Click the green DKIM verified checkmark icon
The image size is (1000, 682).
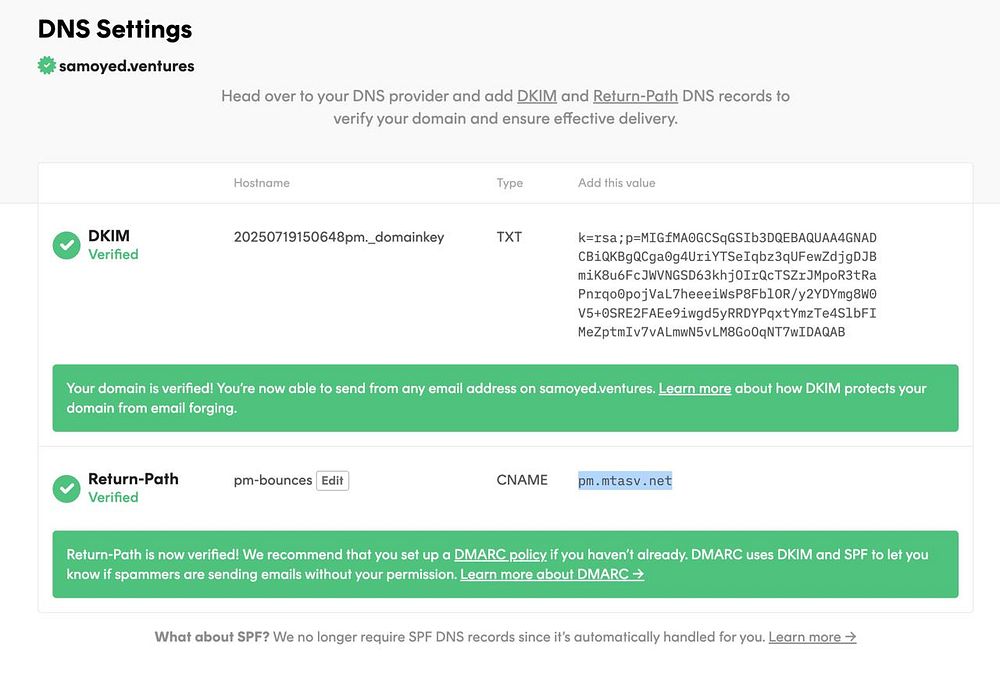click(67, 245)
